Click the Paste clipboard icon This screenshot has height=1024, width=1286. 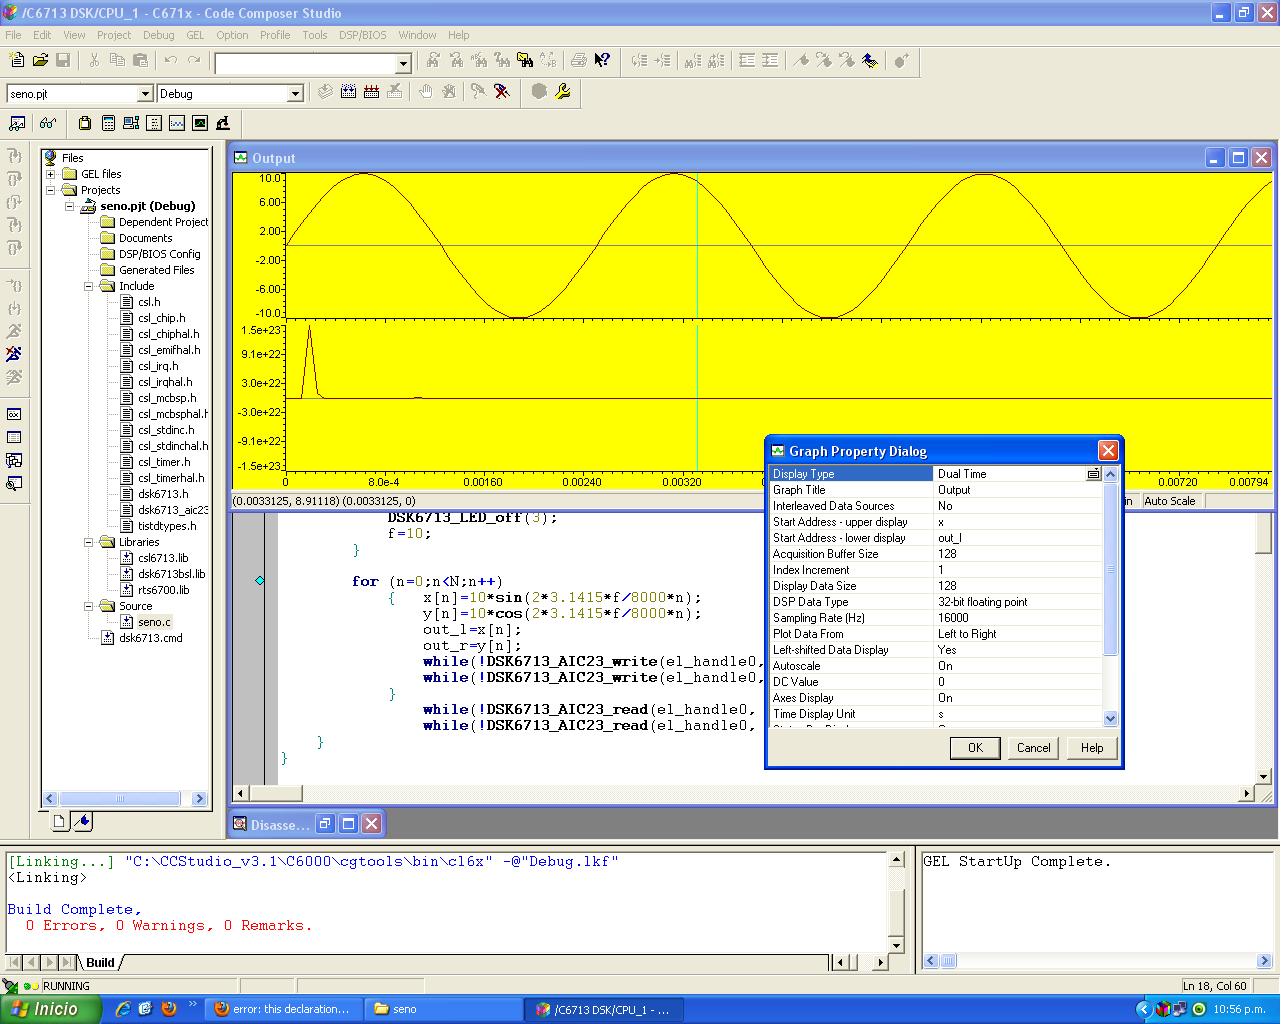point(140,61)
